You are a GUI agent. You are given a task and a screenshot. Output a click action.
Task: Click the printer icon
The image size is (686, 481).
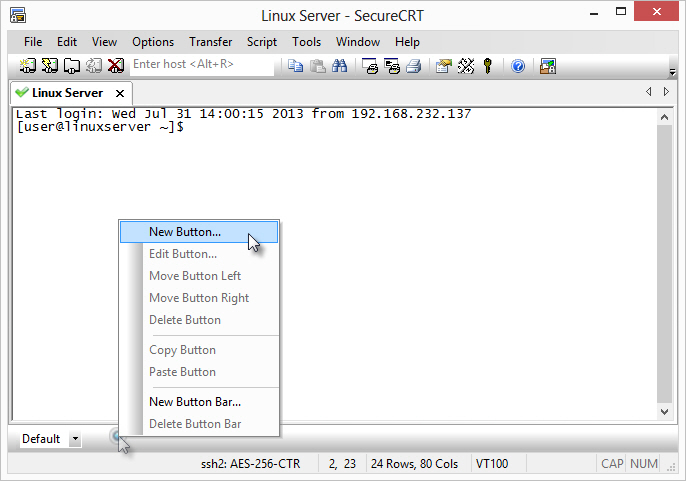point(413,66)
